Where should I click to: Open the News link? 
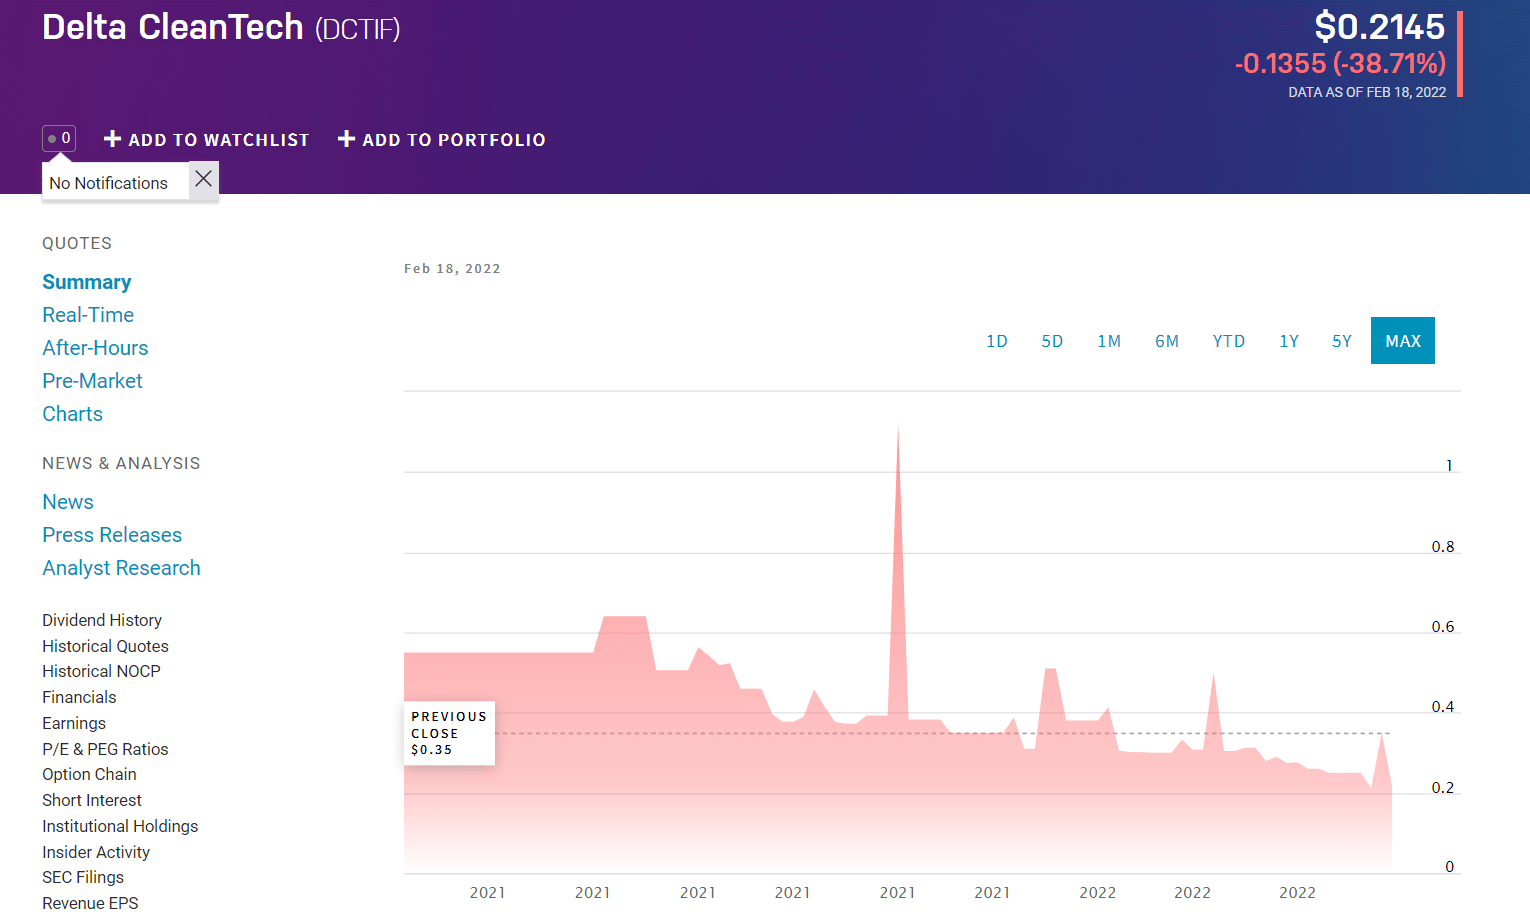(68, 502)
